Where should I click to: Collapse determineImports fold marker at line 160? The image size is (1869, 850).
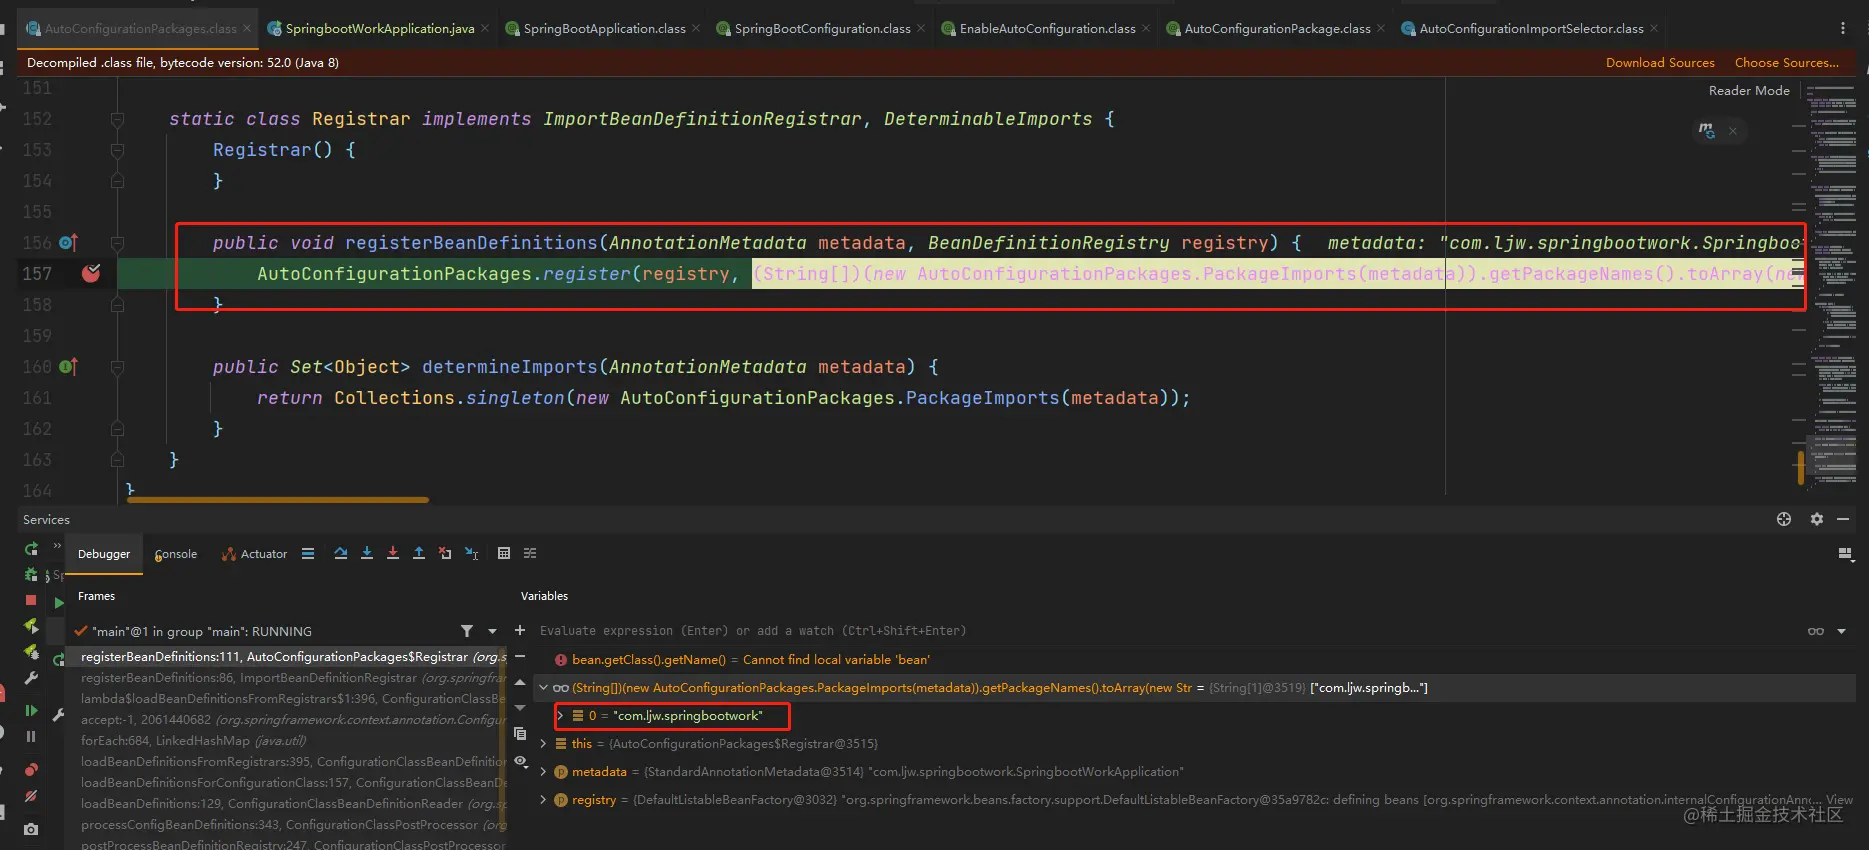(117, 368)
